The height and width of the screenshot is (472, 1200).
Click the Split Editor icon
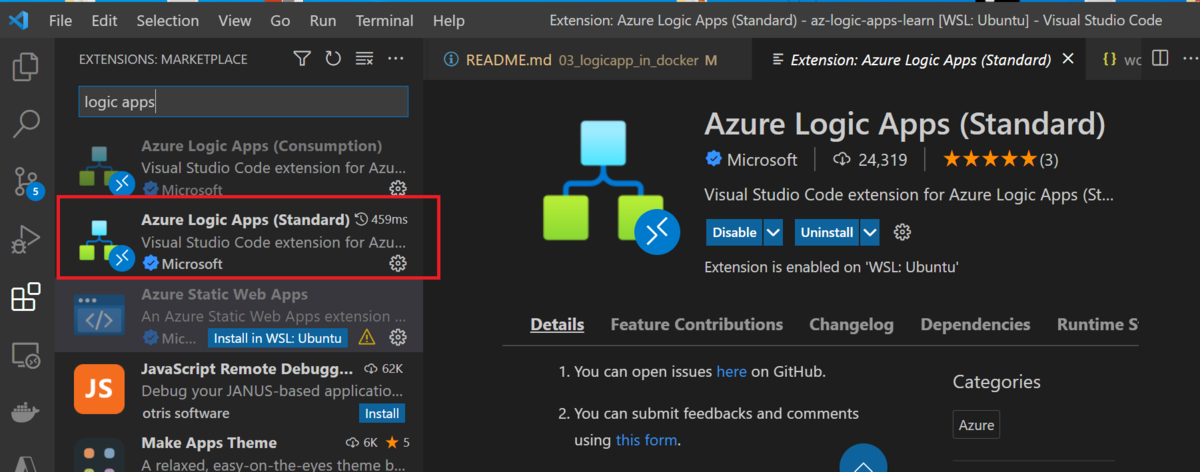(x=1160, y=59)
